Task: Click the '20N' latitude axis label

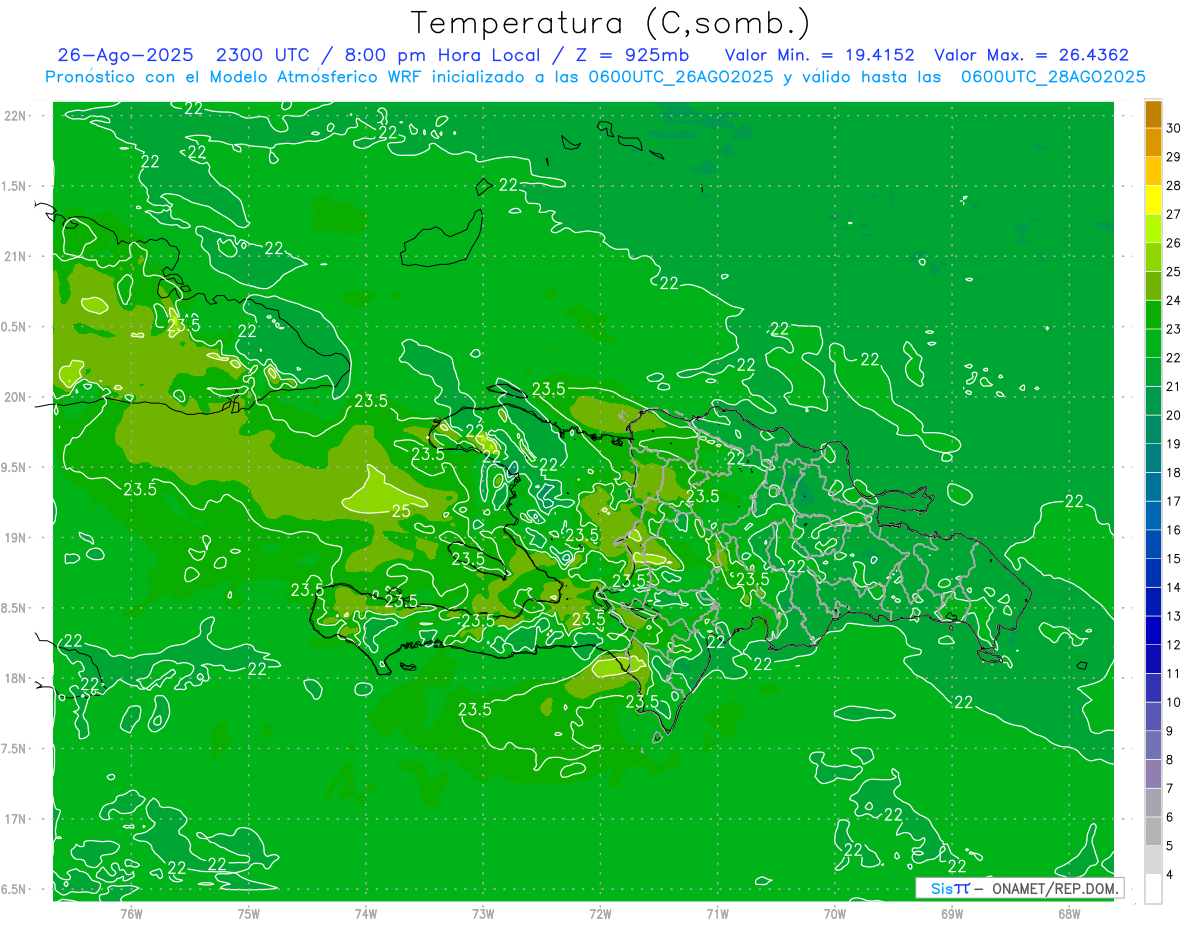Action: click(17, 397)
